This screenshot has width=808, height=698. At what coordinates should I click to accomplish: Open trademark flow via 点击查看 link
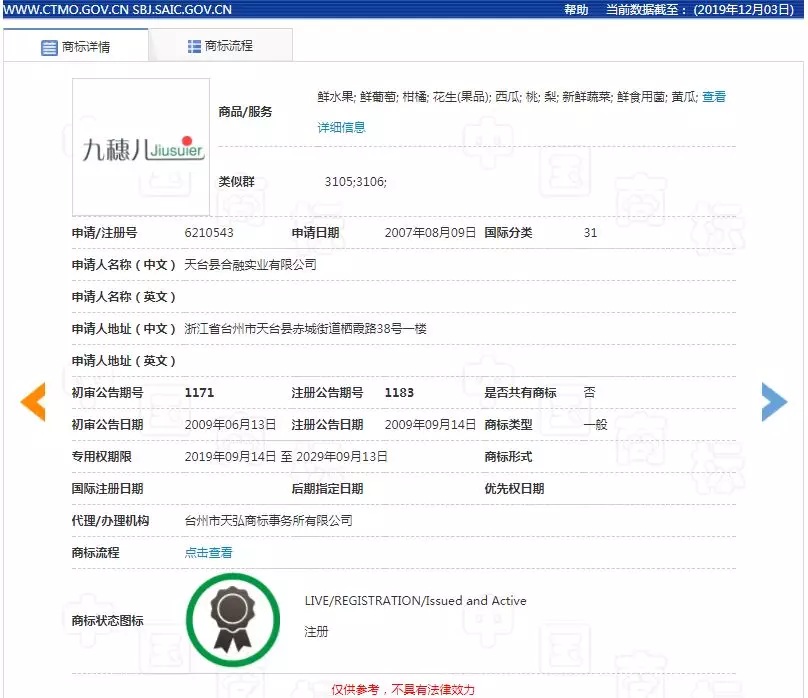(x=209, y=551)
